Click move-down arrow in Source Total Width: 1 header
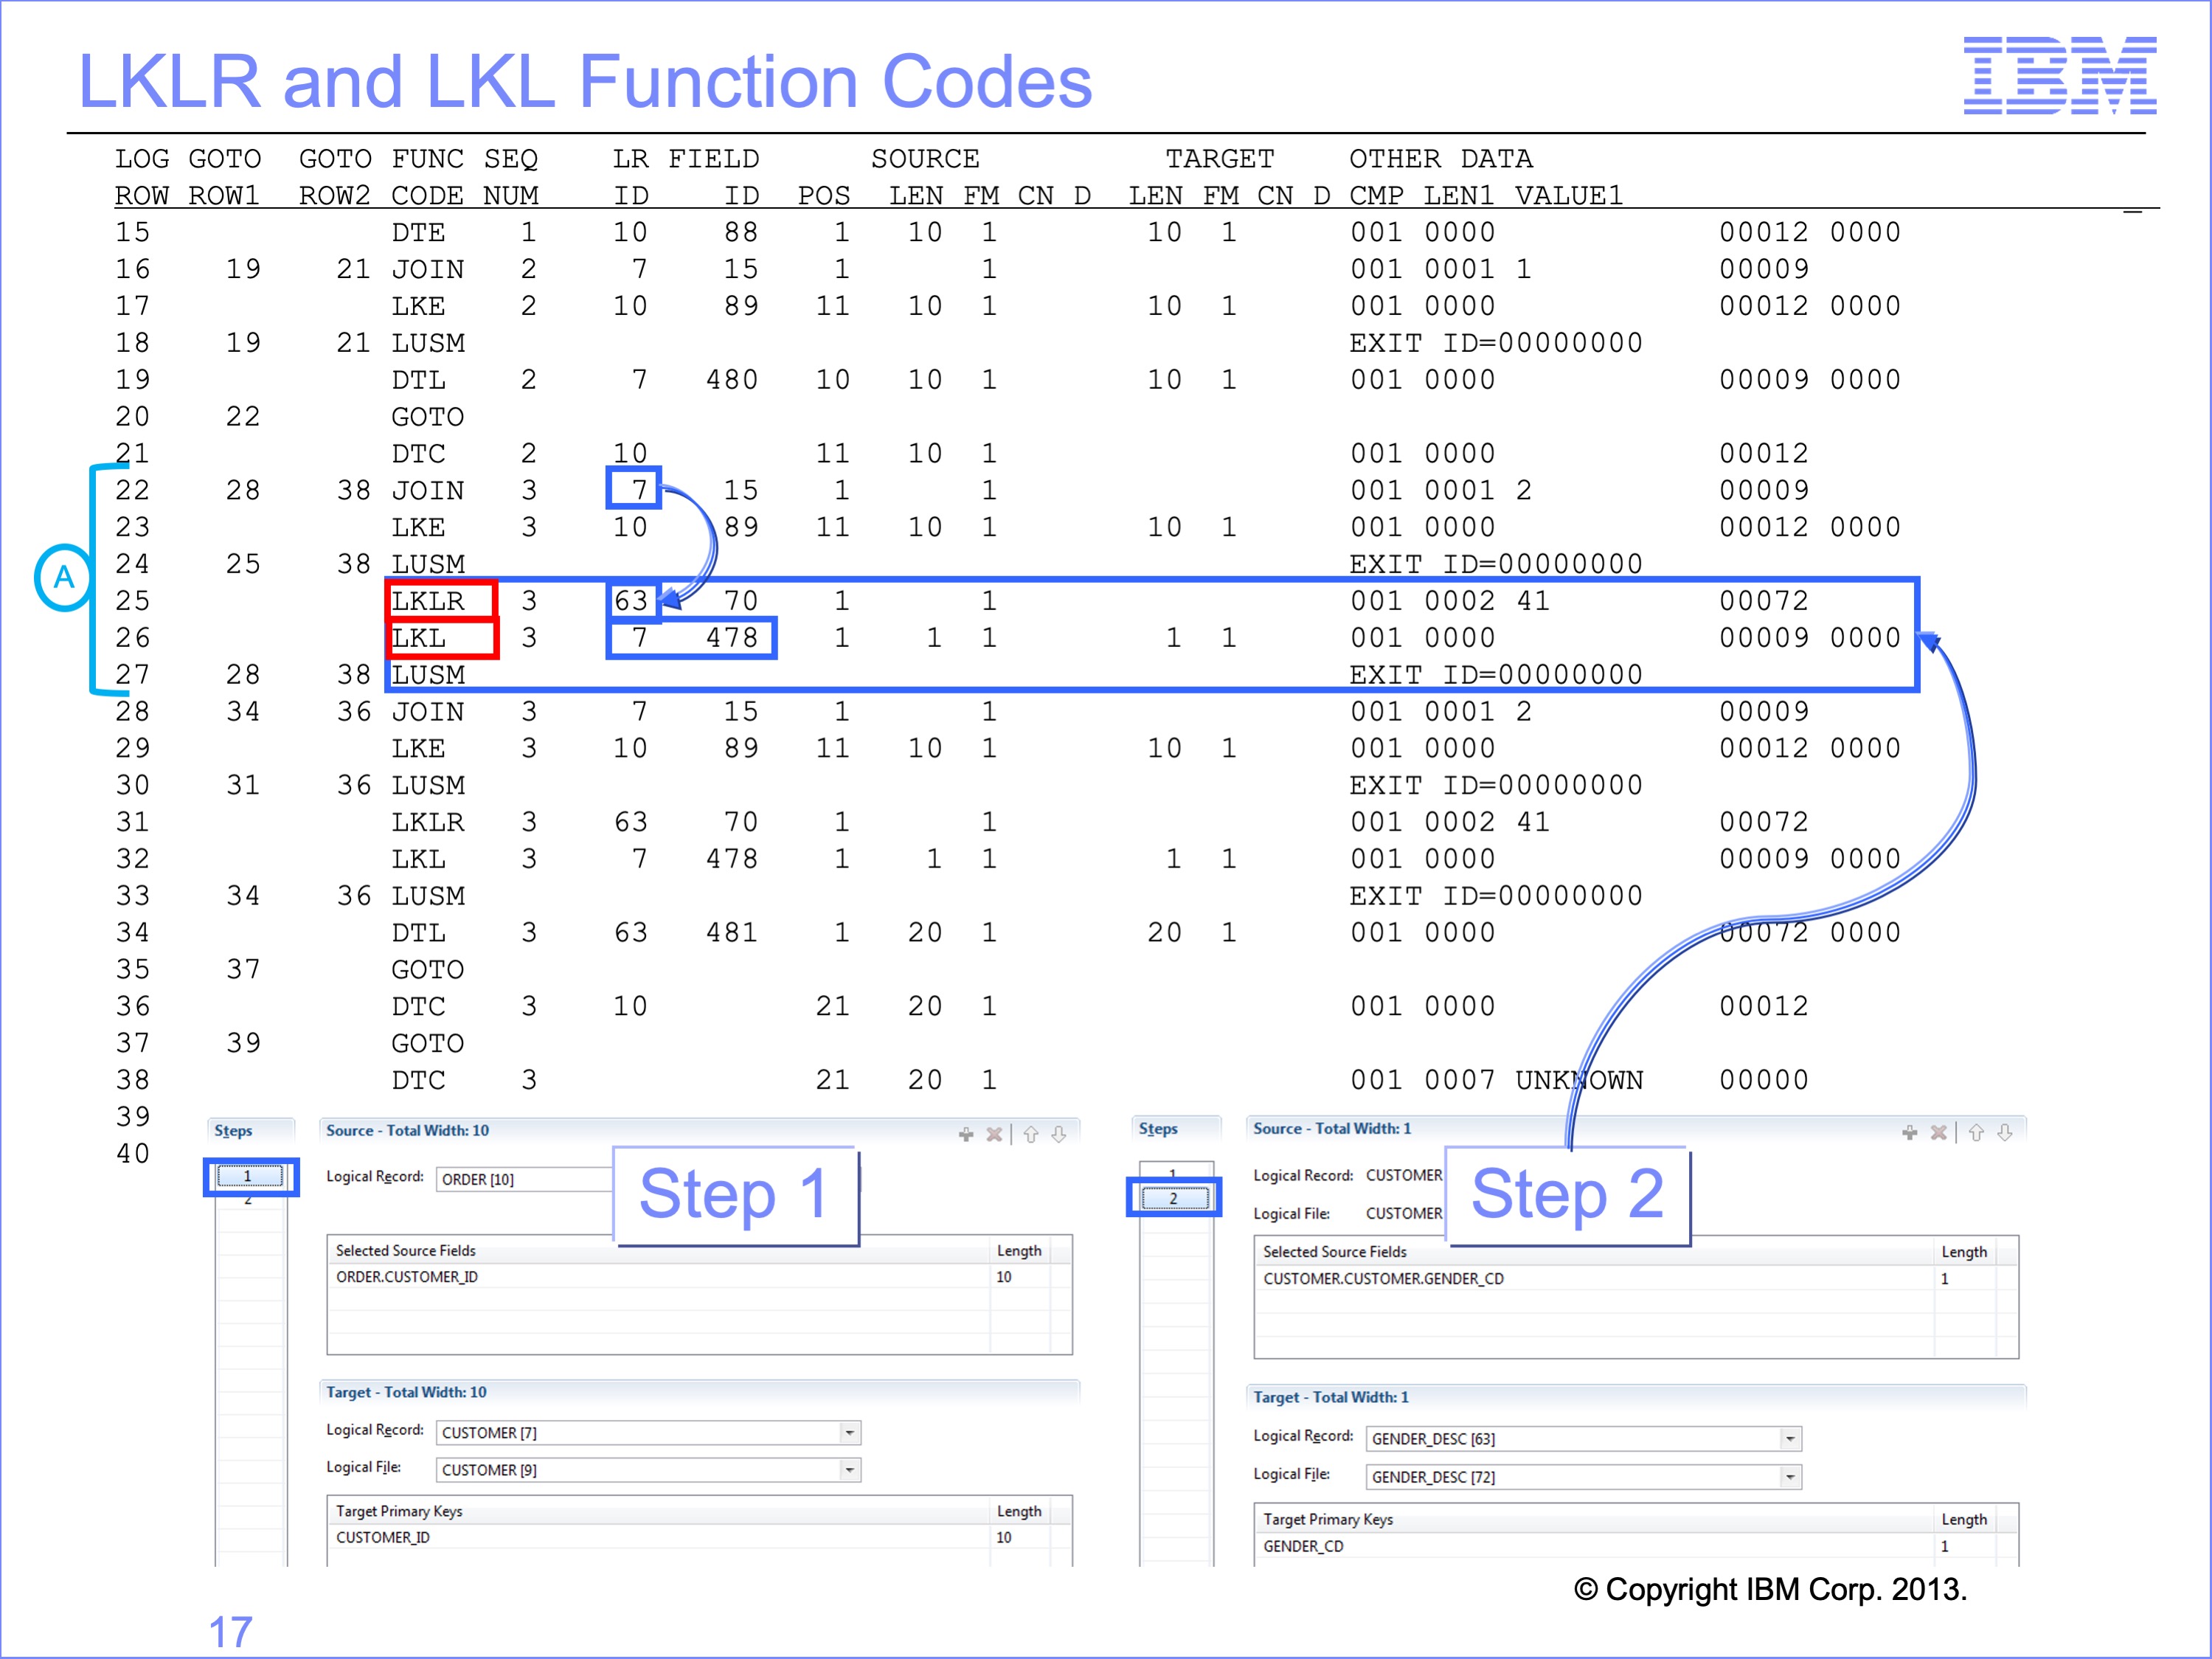This screenshot has width=2212, height=1659. (2005, 1132)
